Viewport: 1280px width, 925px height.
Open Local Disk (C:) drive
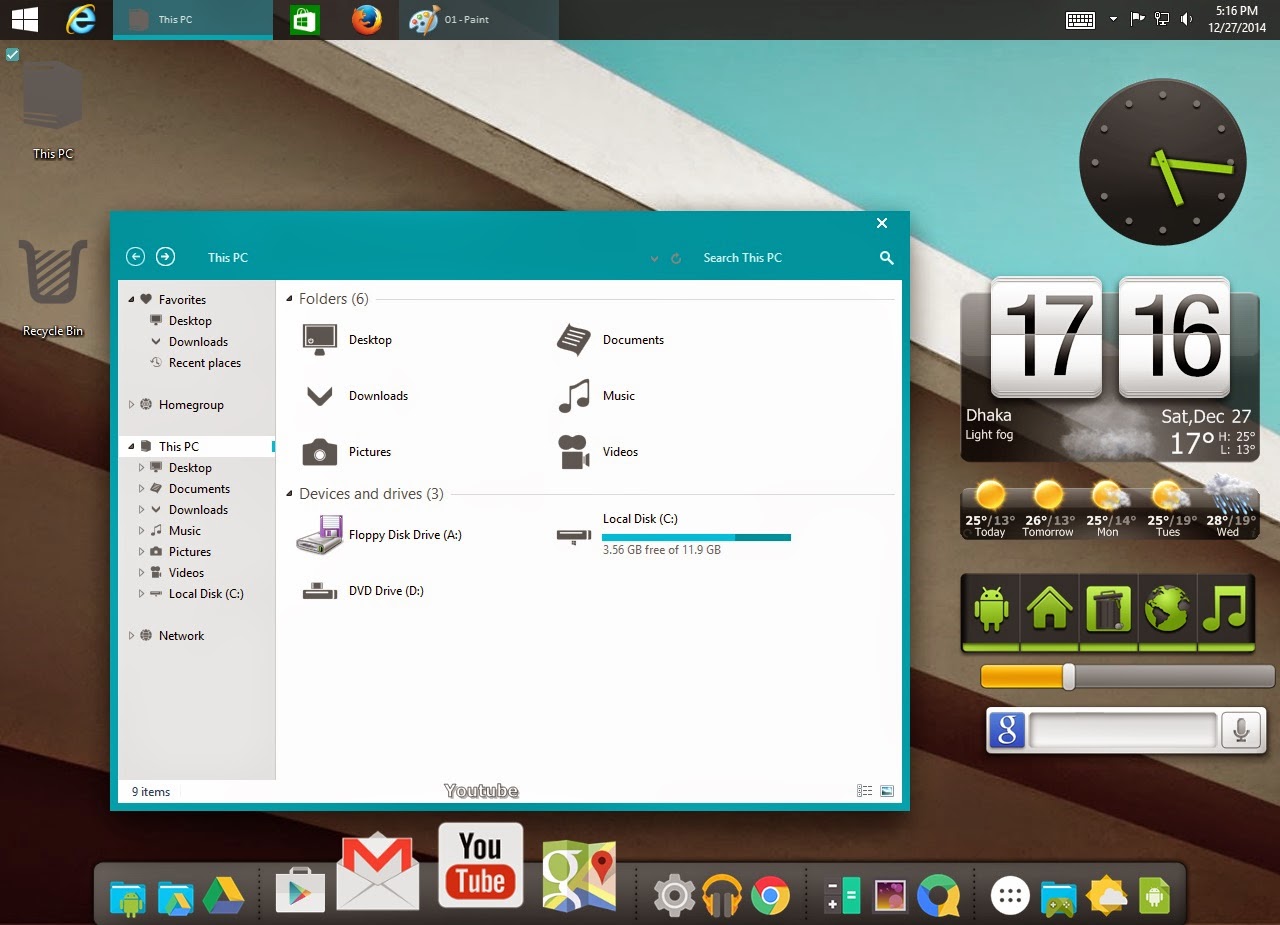point(673,535)
